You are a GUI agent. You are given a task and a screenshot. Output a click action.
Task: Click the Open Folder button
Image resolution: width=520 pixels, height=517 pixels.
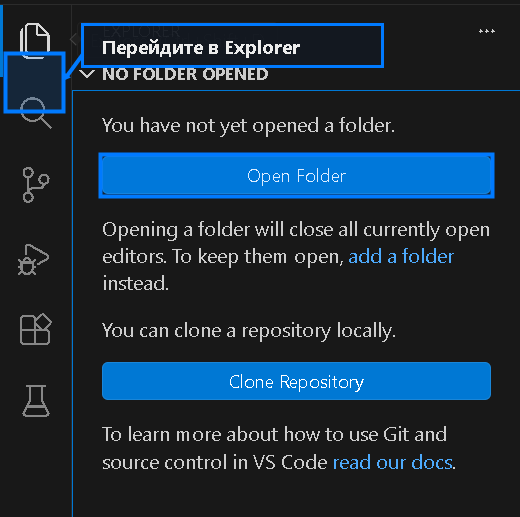point(296,176)
